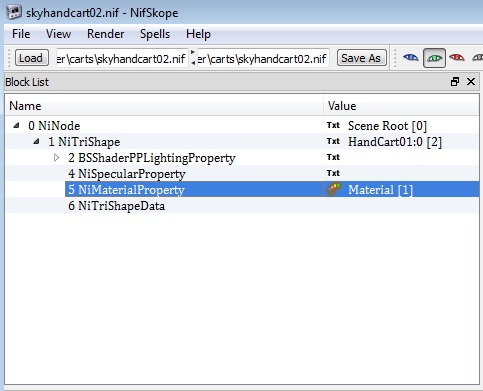Toggle the gray eye view icon

click(x=478, y=58)
